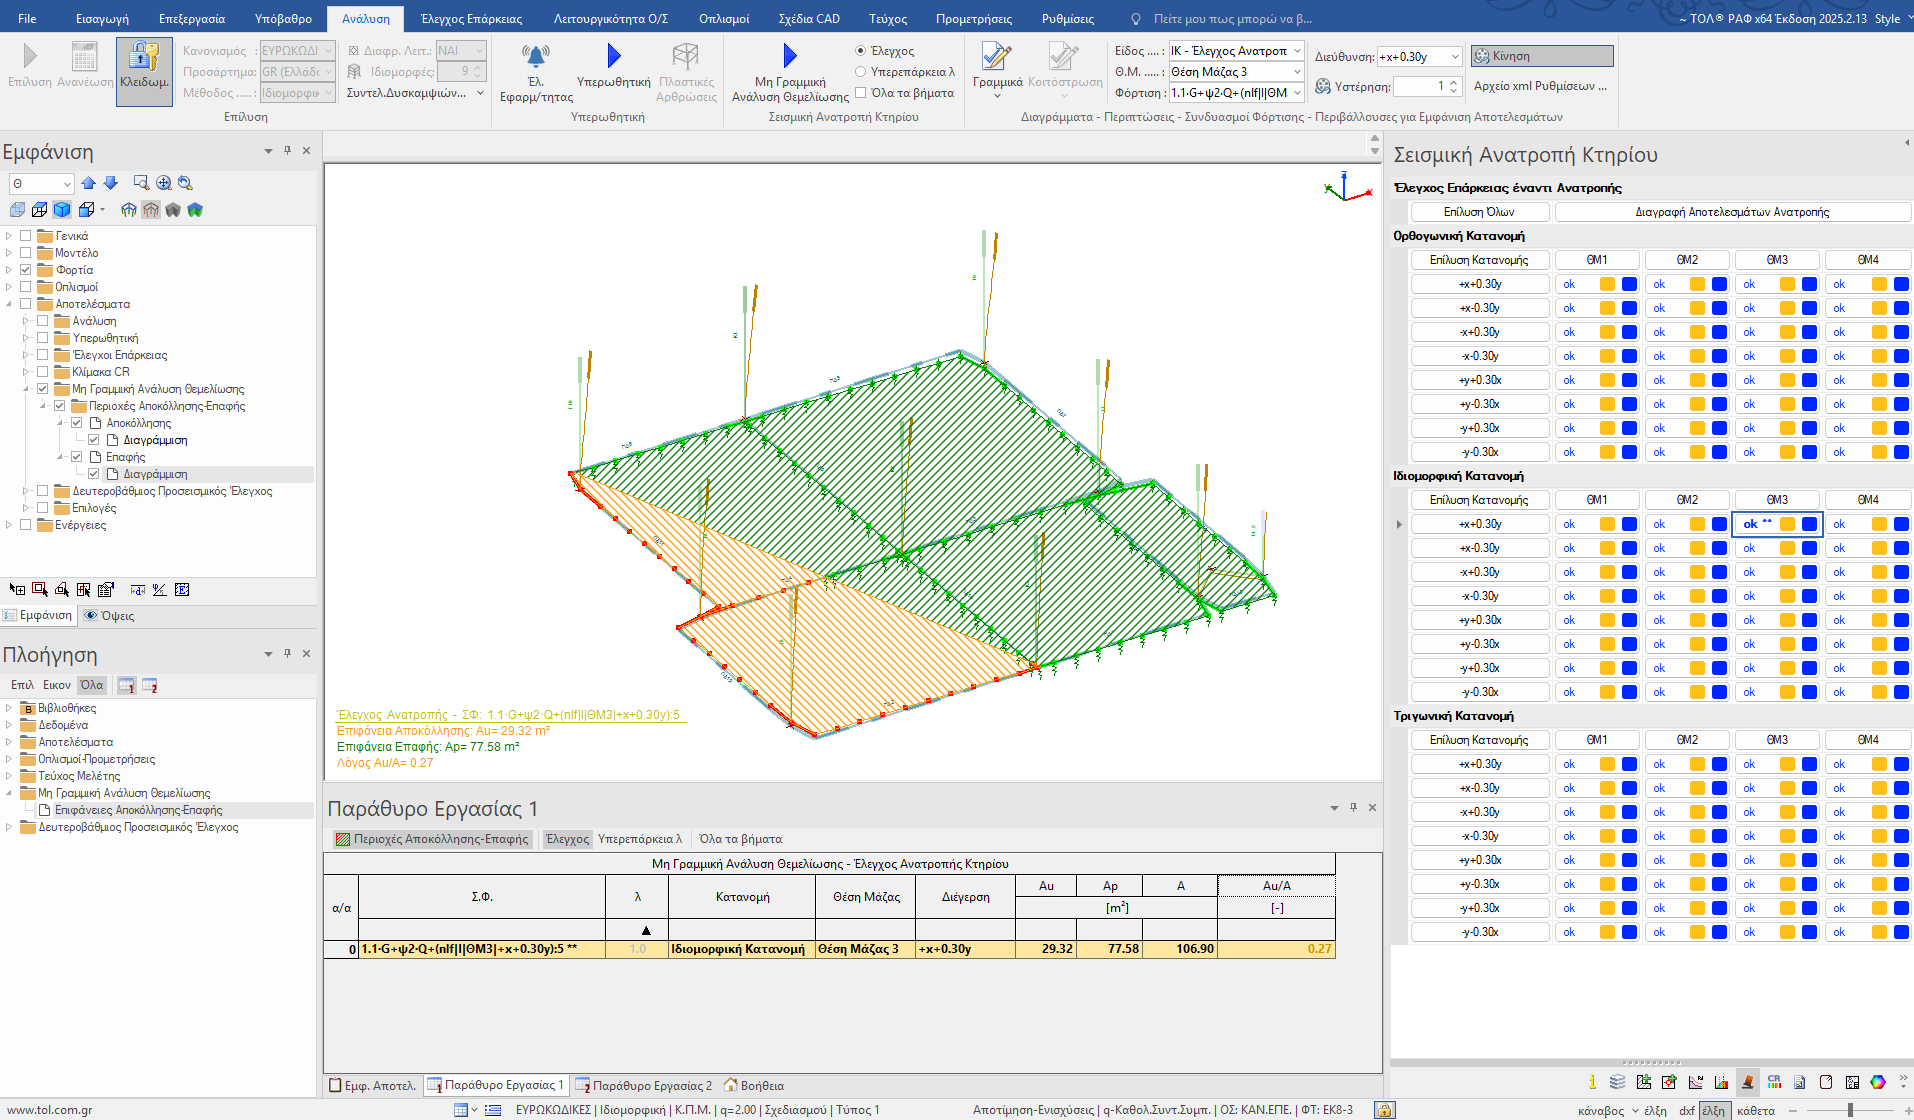Image resolution: width=1914 pixels, height=1120 pixels.
Task: Click Διαγραφή Αποτελεσμάτων Ανατροπής button
Action: point(1731,212)
